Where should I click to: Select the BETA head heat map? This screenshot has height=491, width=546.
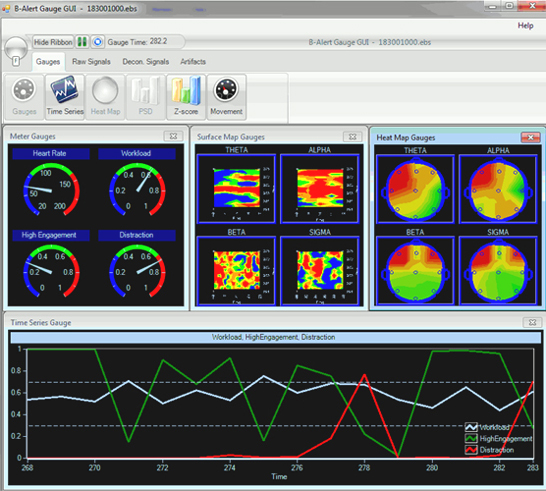coord(415,271)
